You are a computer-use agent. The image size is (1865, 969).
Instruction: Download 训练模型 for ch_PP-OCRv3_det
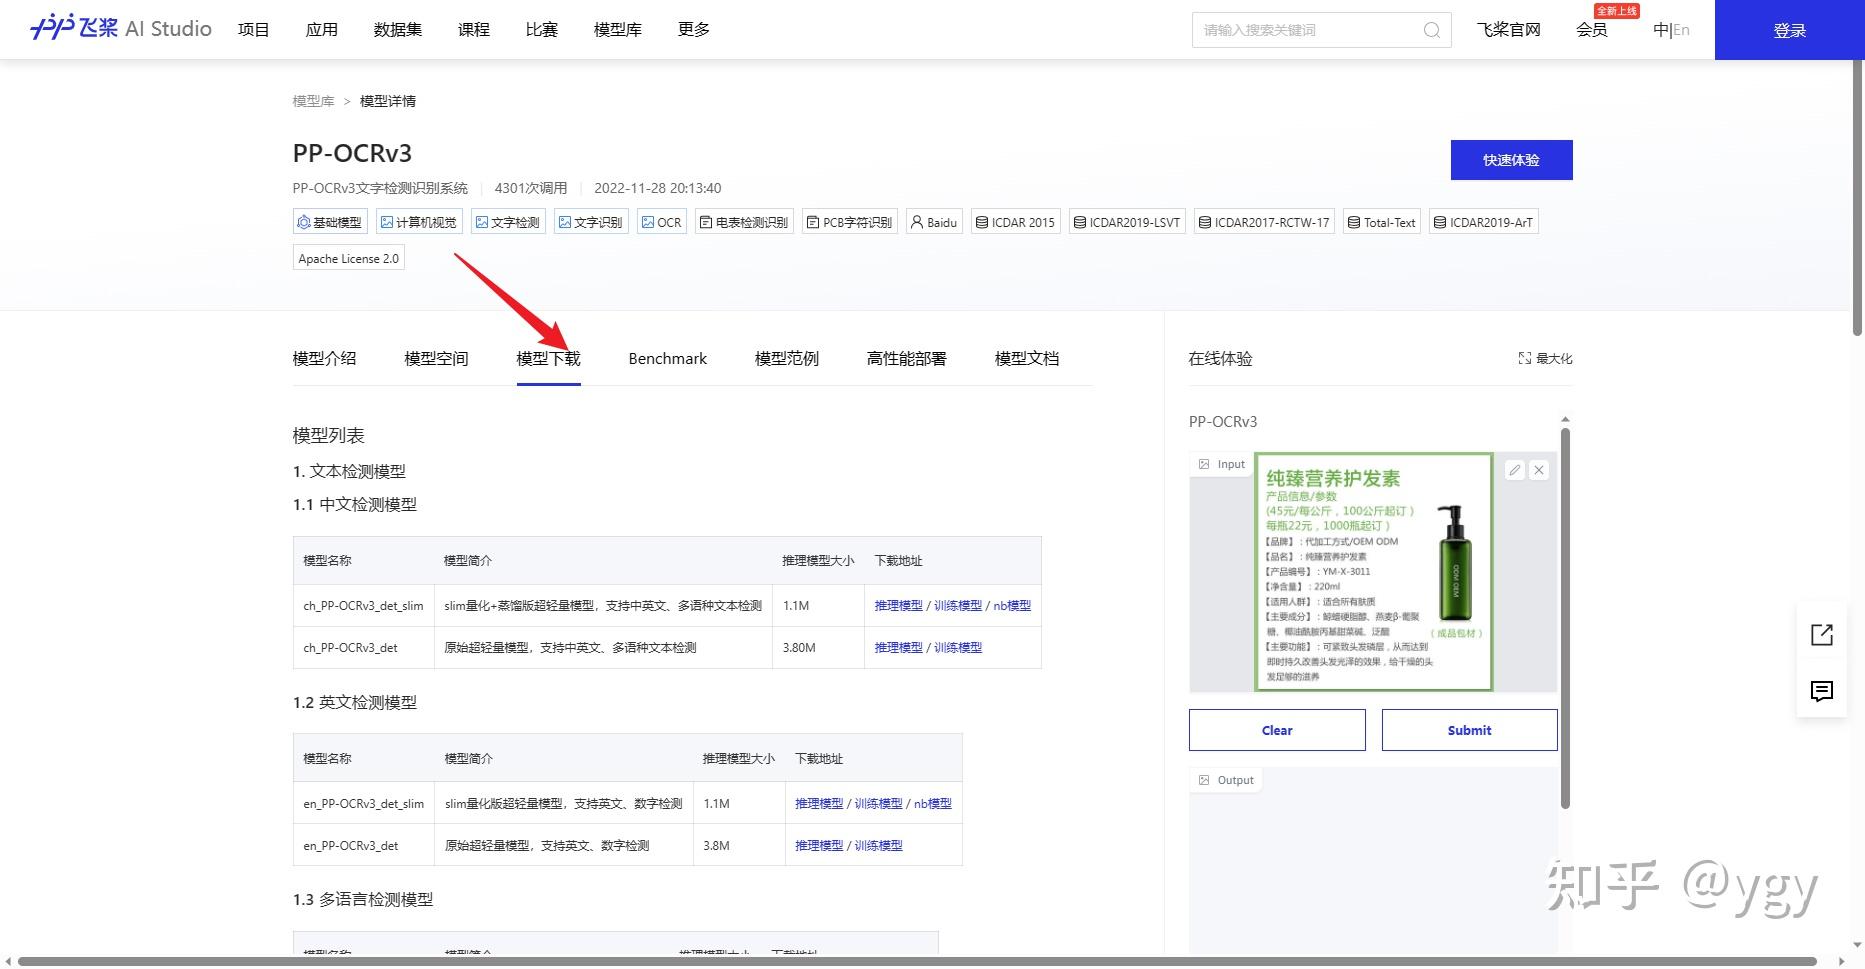pos(958,647)
